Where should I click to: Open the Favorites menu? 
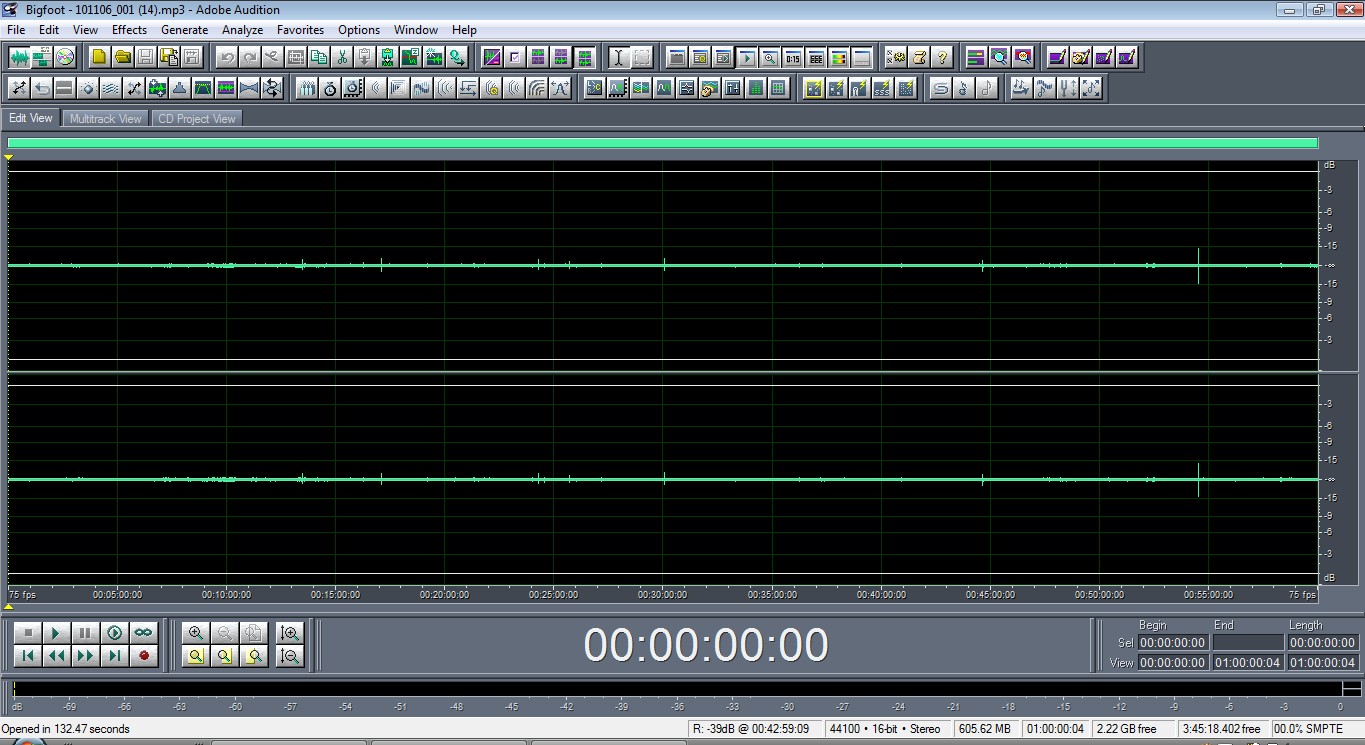pyautogui.click(x=300, y=30)
